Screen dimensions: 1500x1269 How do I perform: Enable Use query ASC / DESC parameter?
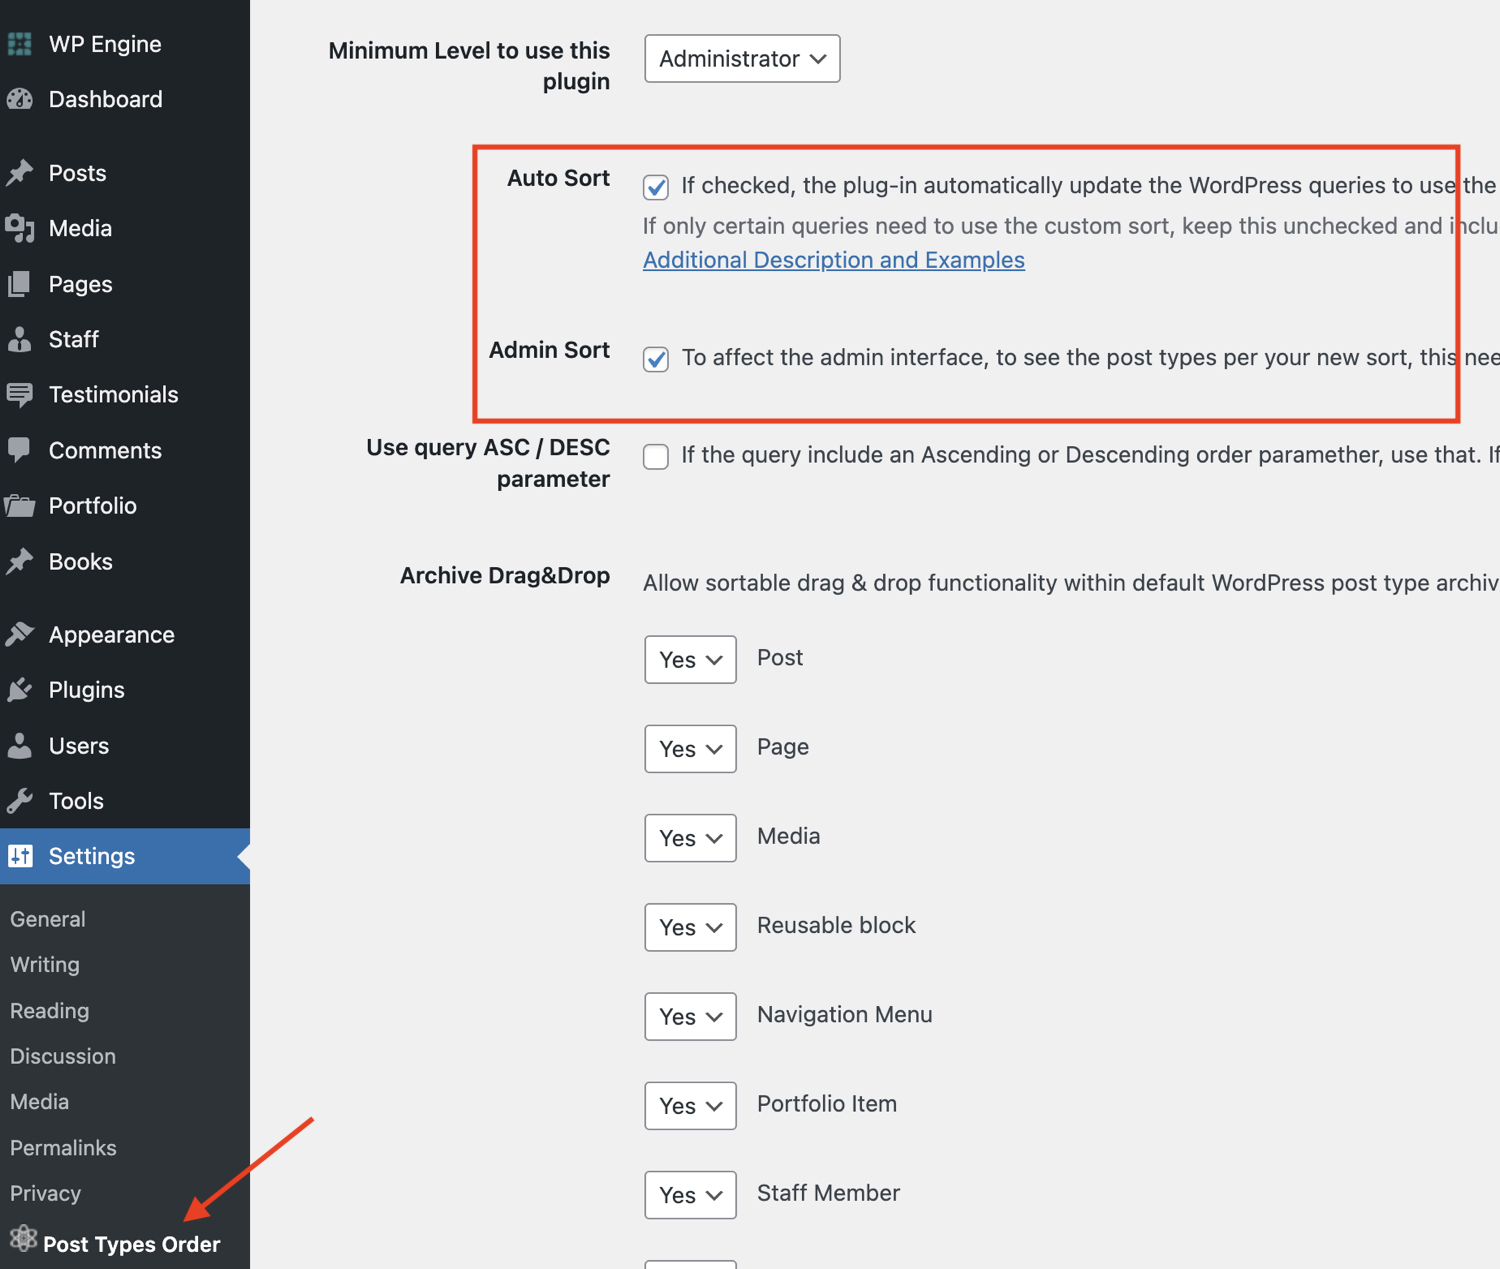(x=656, y=456)
